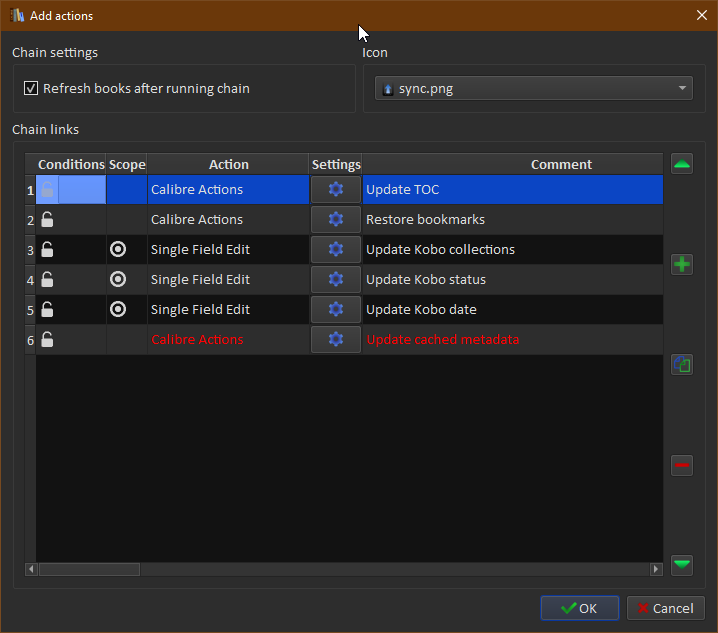Open settings gear for Update TOC row

point(336,190)
